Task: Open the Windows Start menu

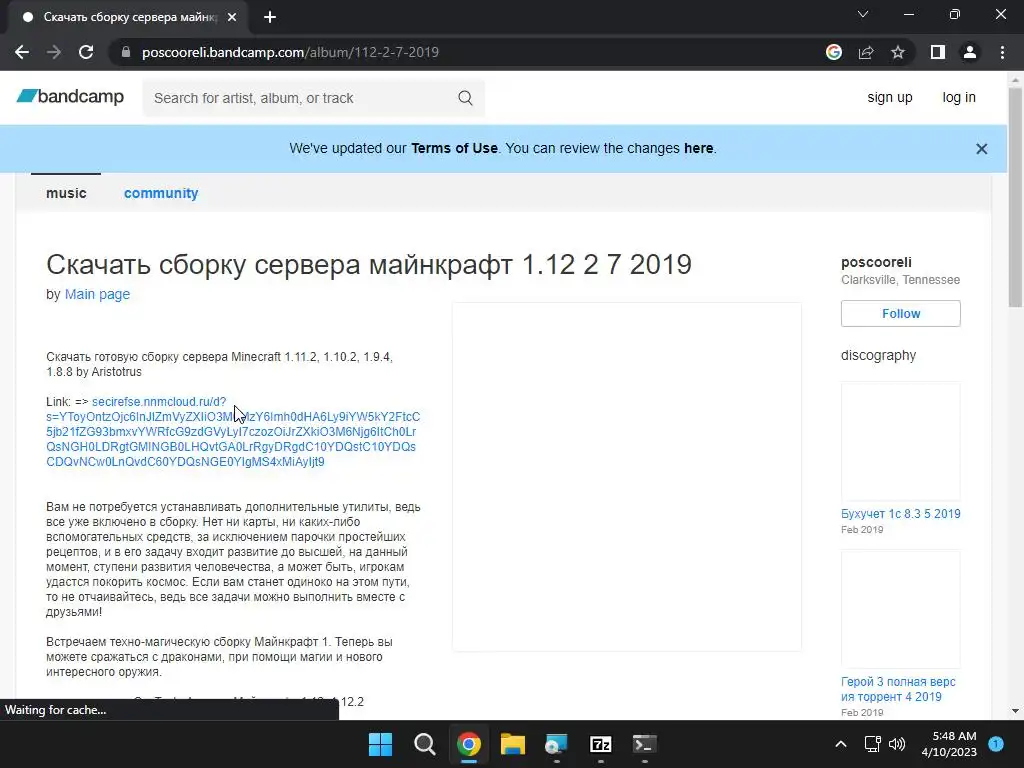Action: point(380,744)
